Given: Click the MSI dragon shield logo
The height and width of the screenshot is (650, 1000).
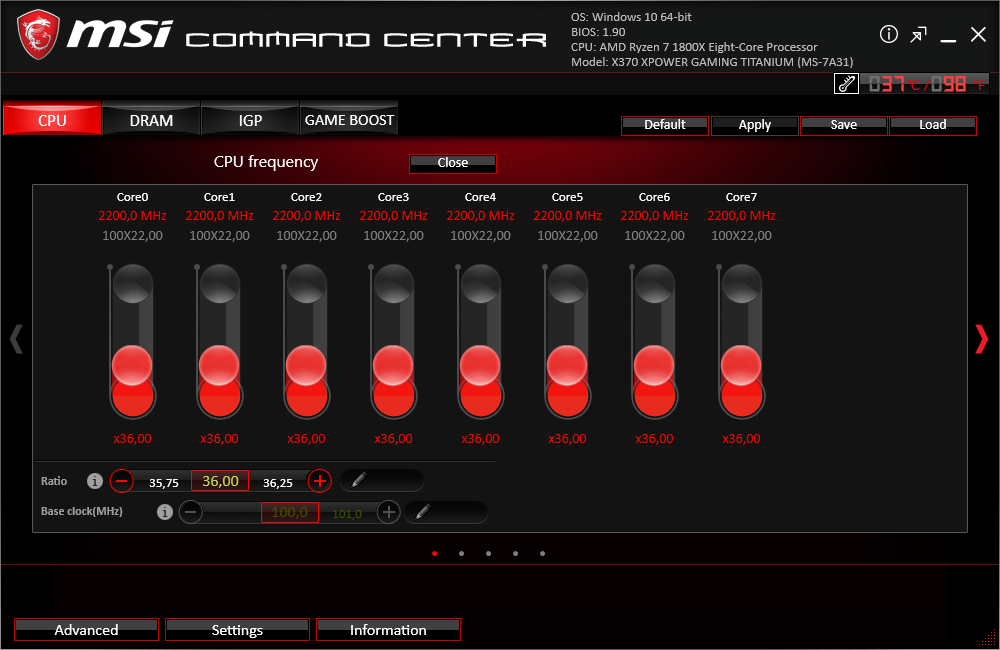Looking at the screenshot, I should coord(38,34).
